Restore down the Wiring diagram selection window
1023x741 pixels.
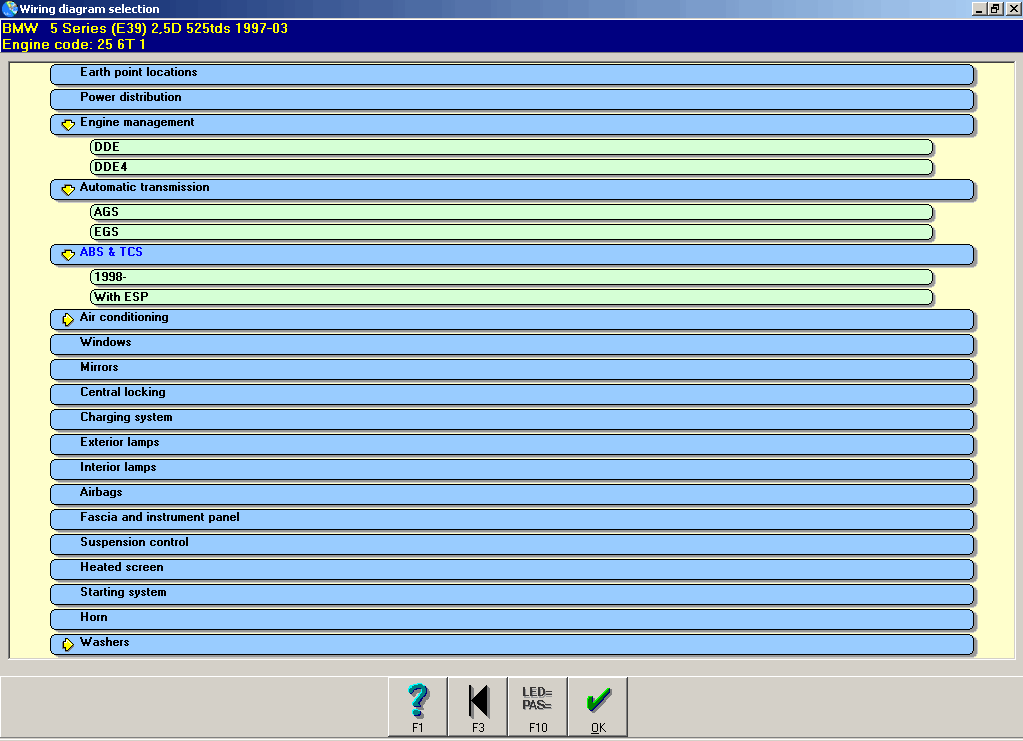point(994,8)
